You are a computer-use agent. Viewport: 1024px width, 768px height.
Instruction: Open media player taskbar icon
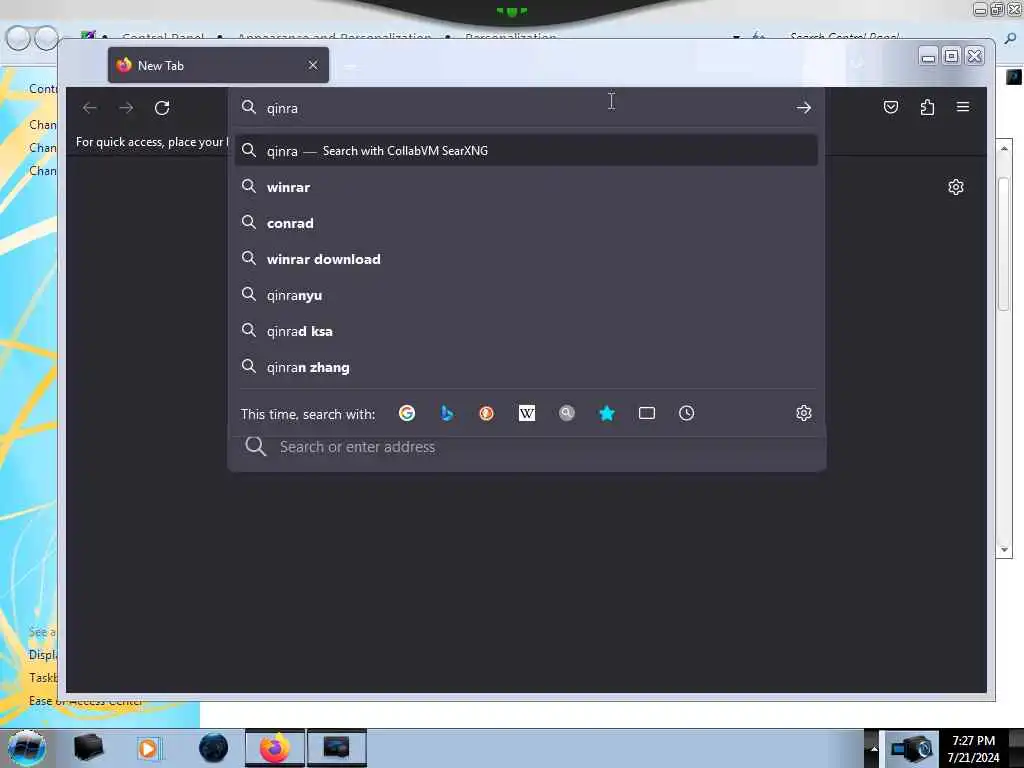(x=148, y=748)
